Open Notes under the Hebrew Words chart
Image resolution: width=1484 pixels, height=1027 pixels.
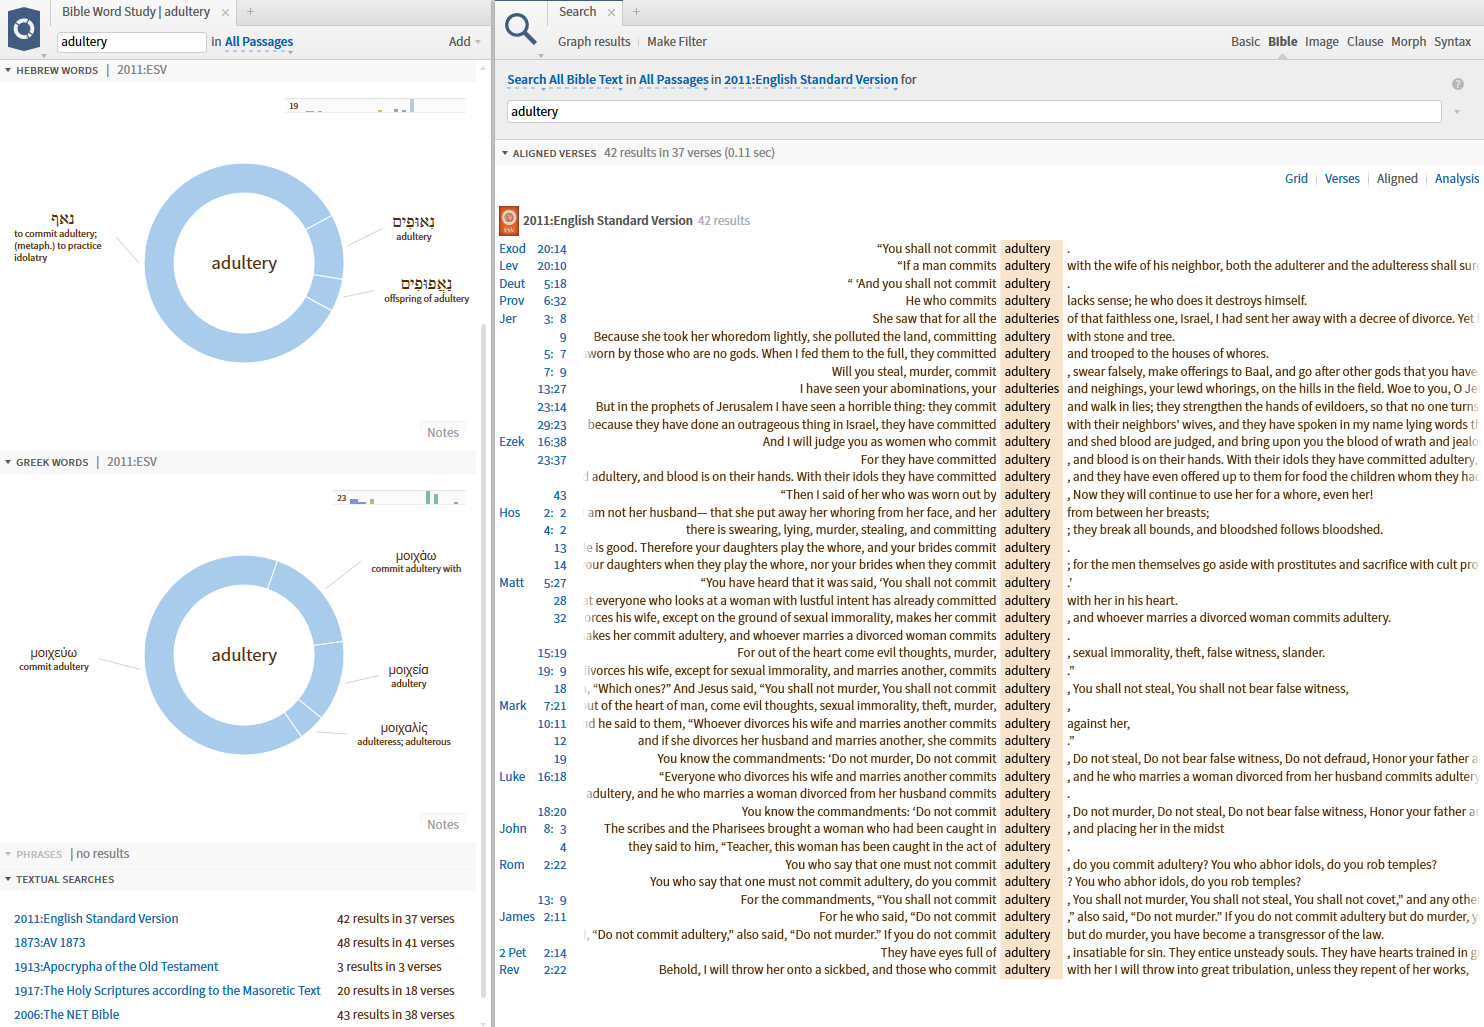(x=443, y=433)
